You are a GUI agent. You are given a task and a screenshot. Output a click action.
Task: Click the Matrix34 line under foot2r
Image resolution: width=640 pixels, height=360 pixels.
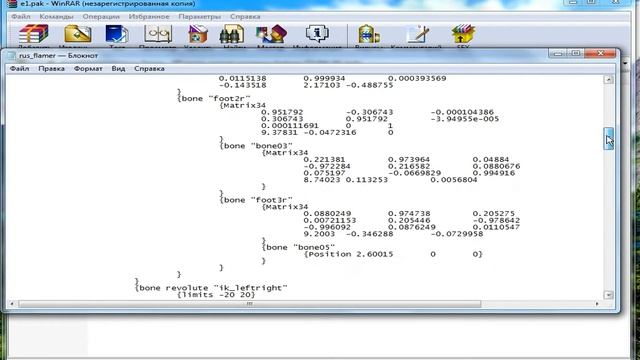(242, 105)
